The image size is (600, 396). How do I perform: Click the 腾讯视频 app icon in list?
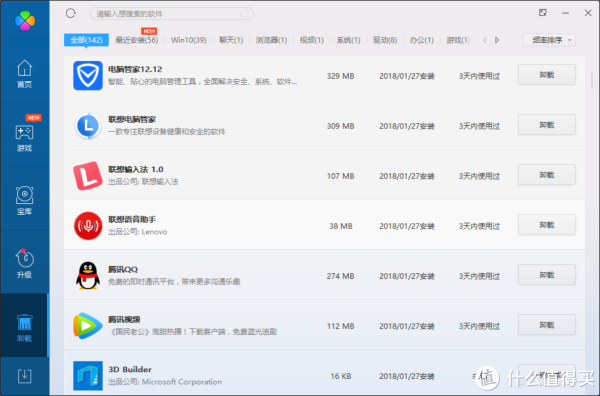point(88,326)
